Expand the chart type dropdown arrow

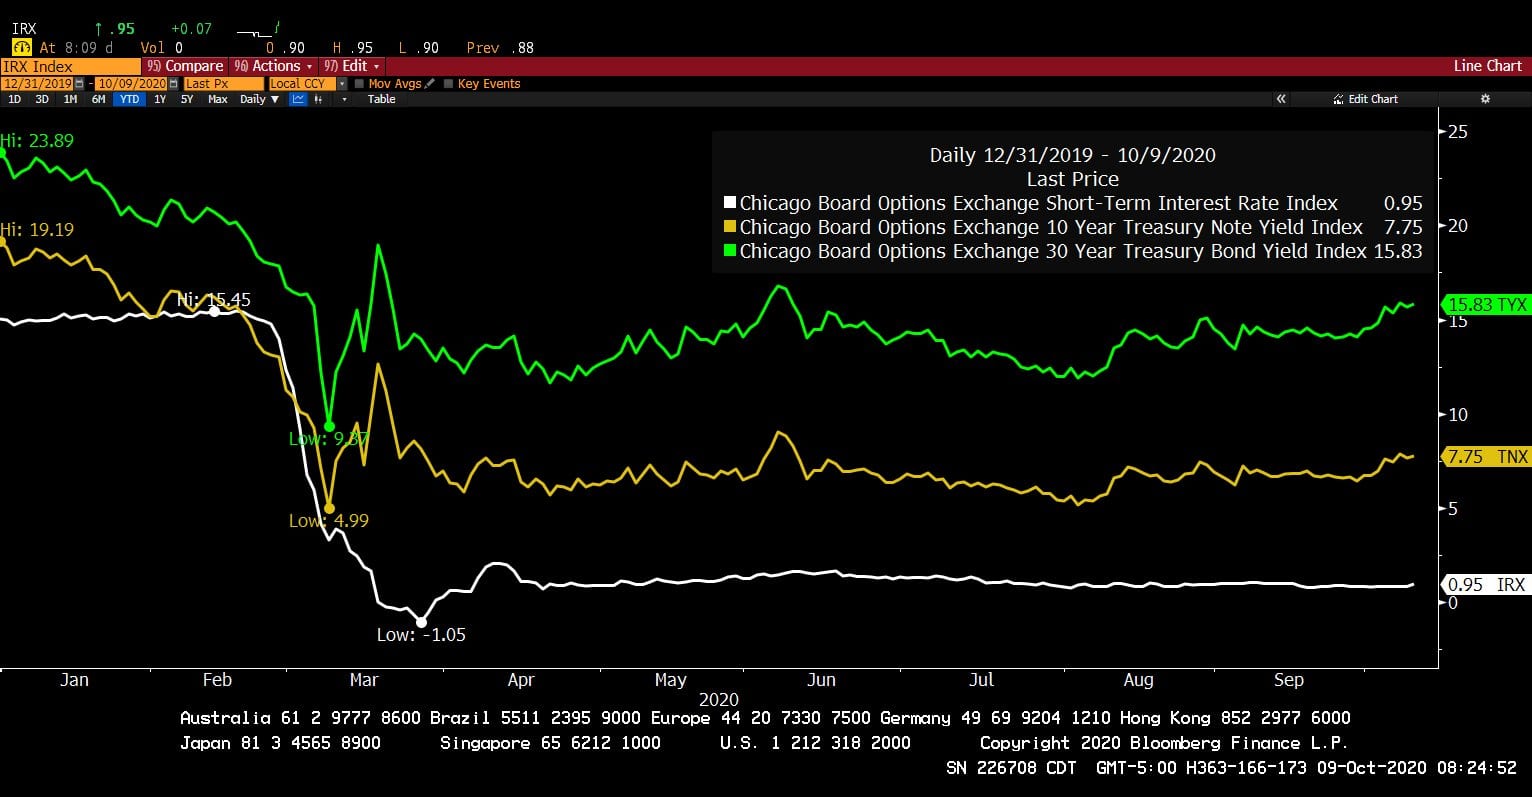pyautogui.click(x=345, y=99)
